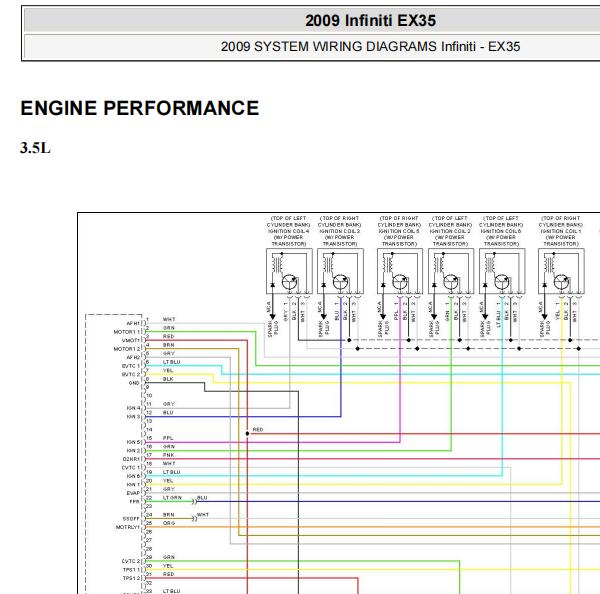Click the "IGNITION COIL 4" label
The width and height of the screenshot is (600, 594).
pyautogui.click(x=289, y=231)
